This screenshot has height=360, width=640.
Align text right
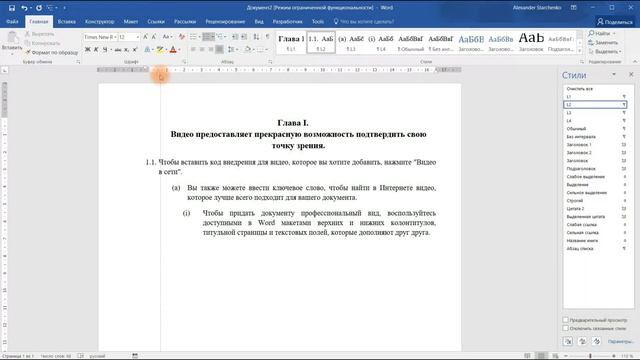point(211,49)
